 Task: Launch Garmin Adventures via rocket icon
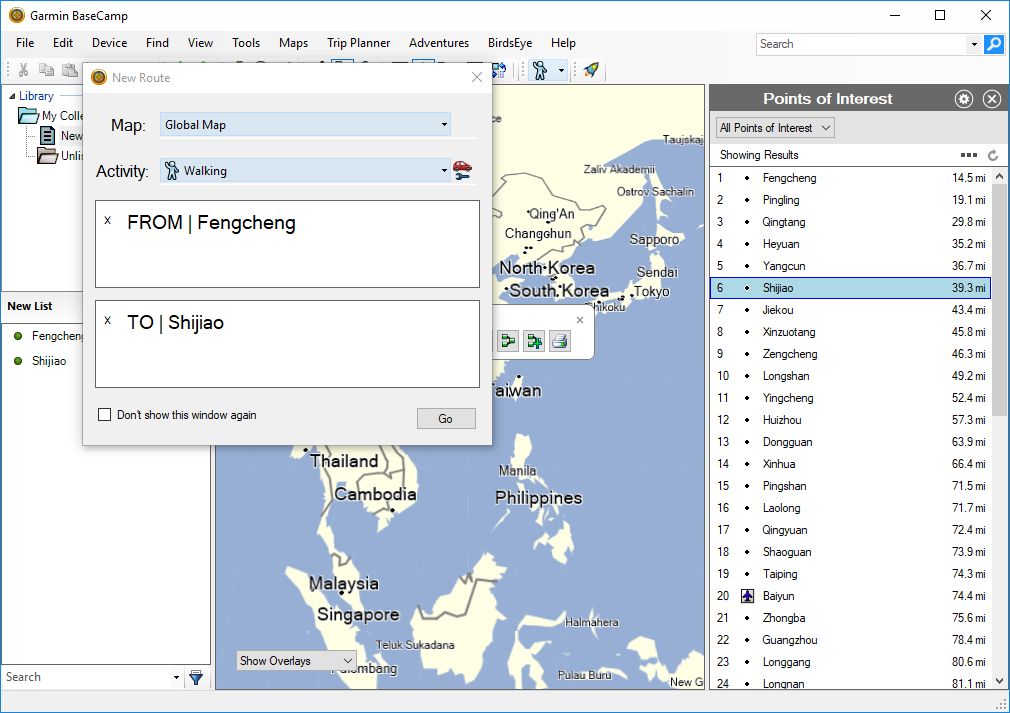pos(591,70)
